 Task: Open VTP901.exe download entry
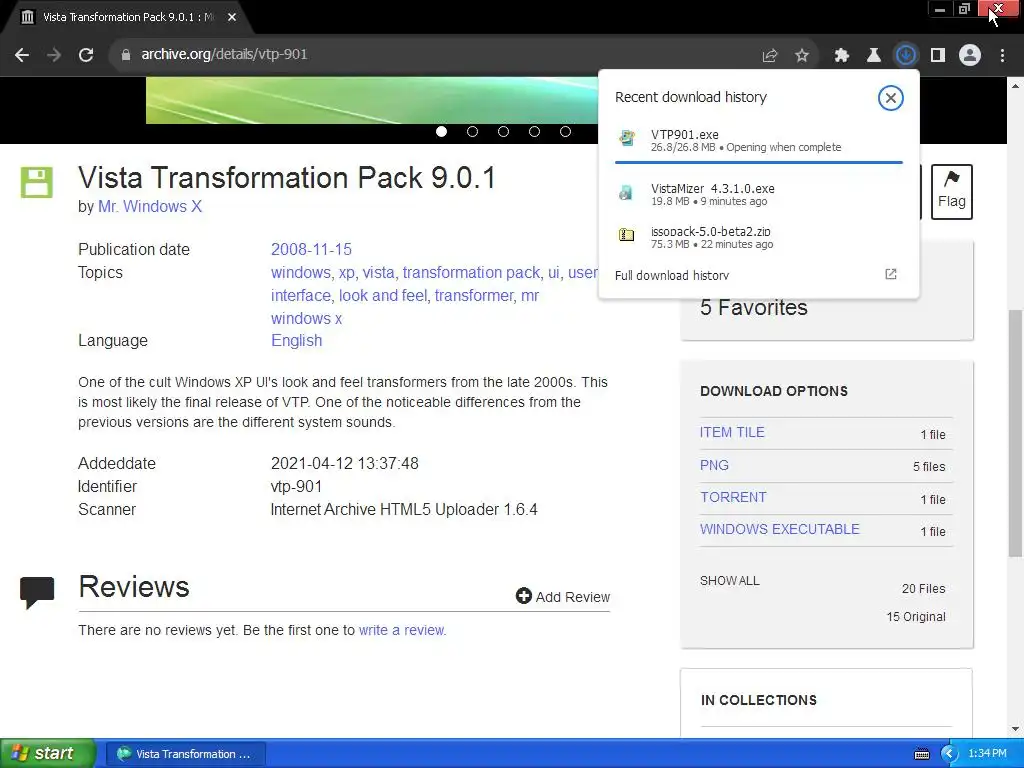tap(758, 140)
